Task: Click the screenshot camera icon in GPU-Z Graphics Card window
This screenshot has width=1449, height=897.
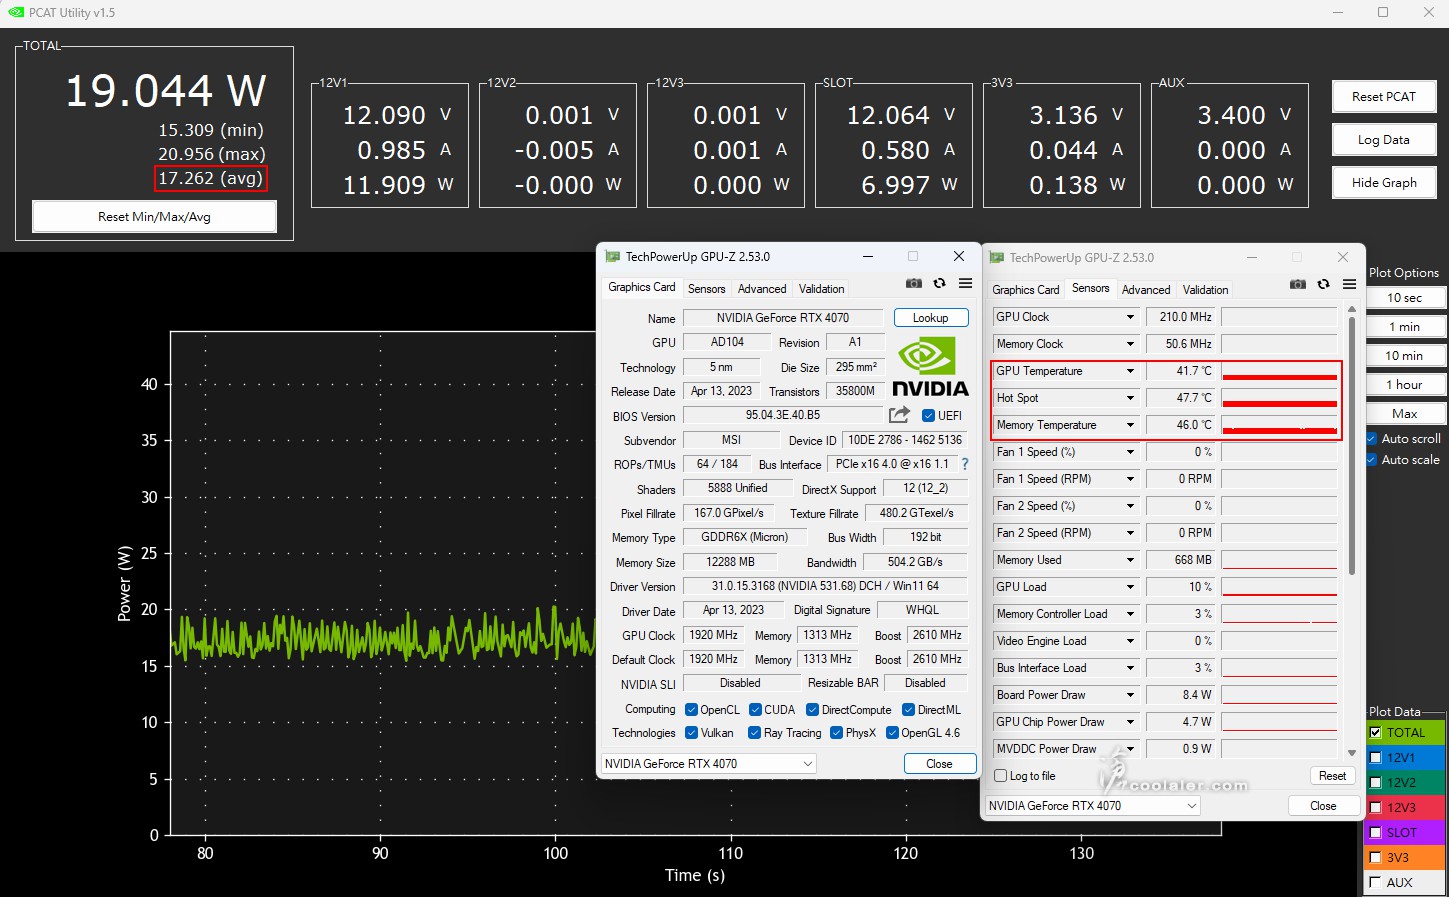Action: click(x=913, y=284)
